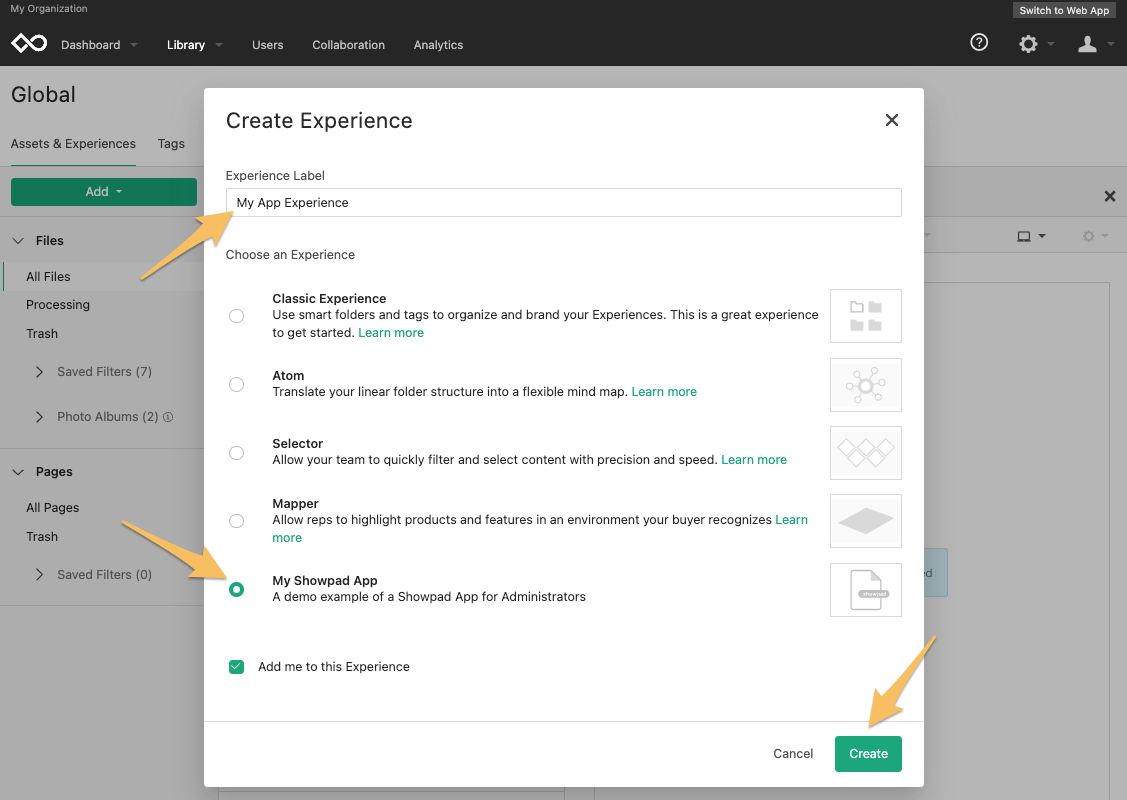Open the Analytics menu
The height and width of the screenshot is (800, 1127).
(438, 45)
